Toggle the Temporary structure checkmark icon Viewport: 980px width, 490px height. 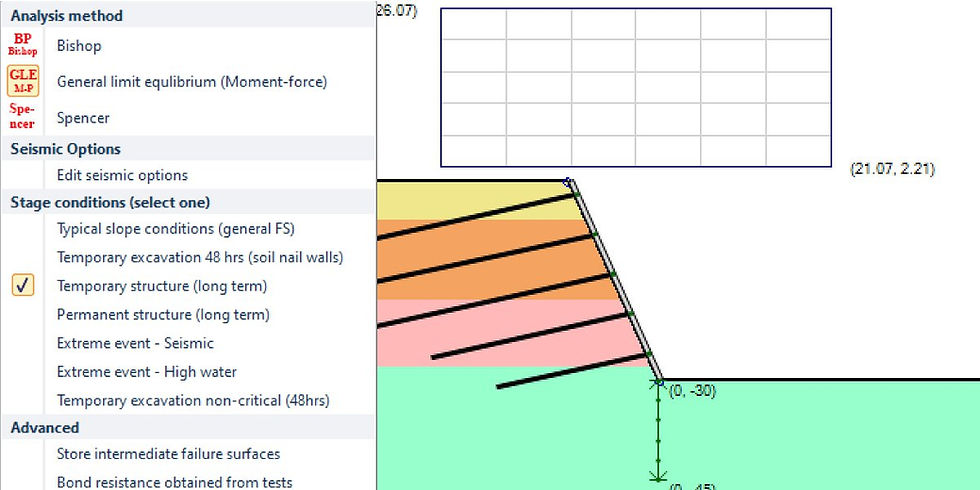coord(23,286)
